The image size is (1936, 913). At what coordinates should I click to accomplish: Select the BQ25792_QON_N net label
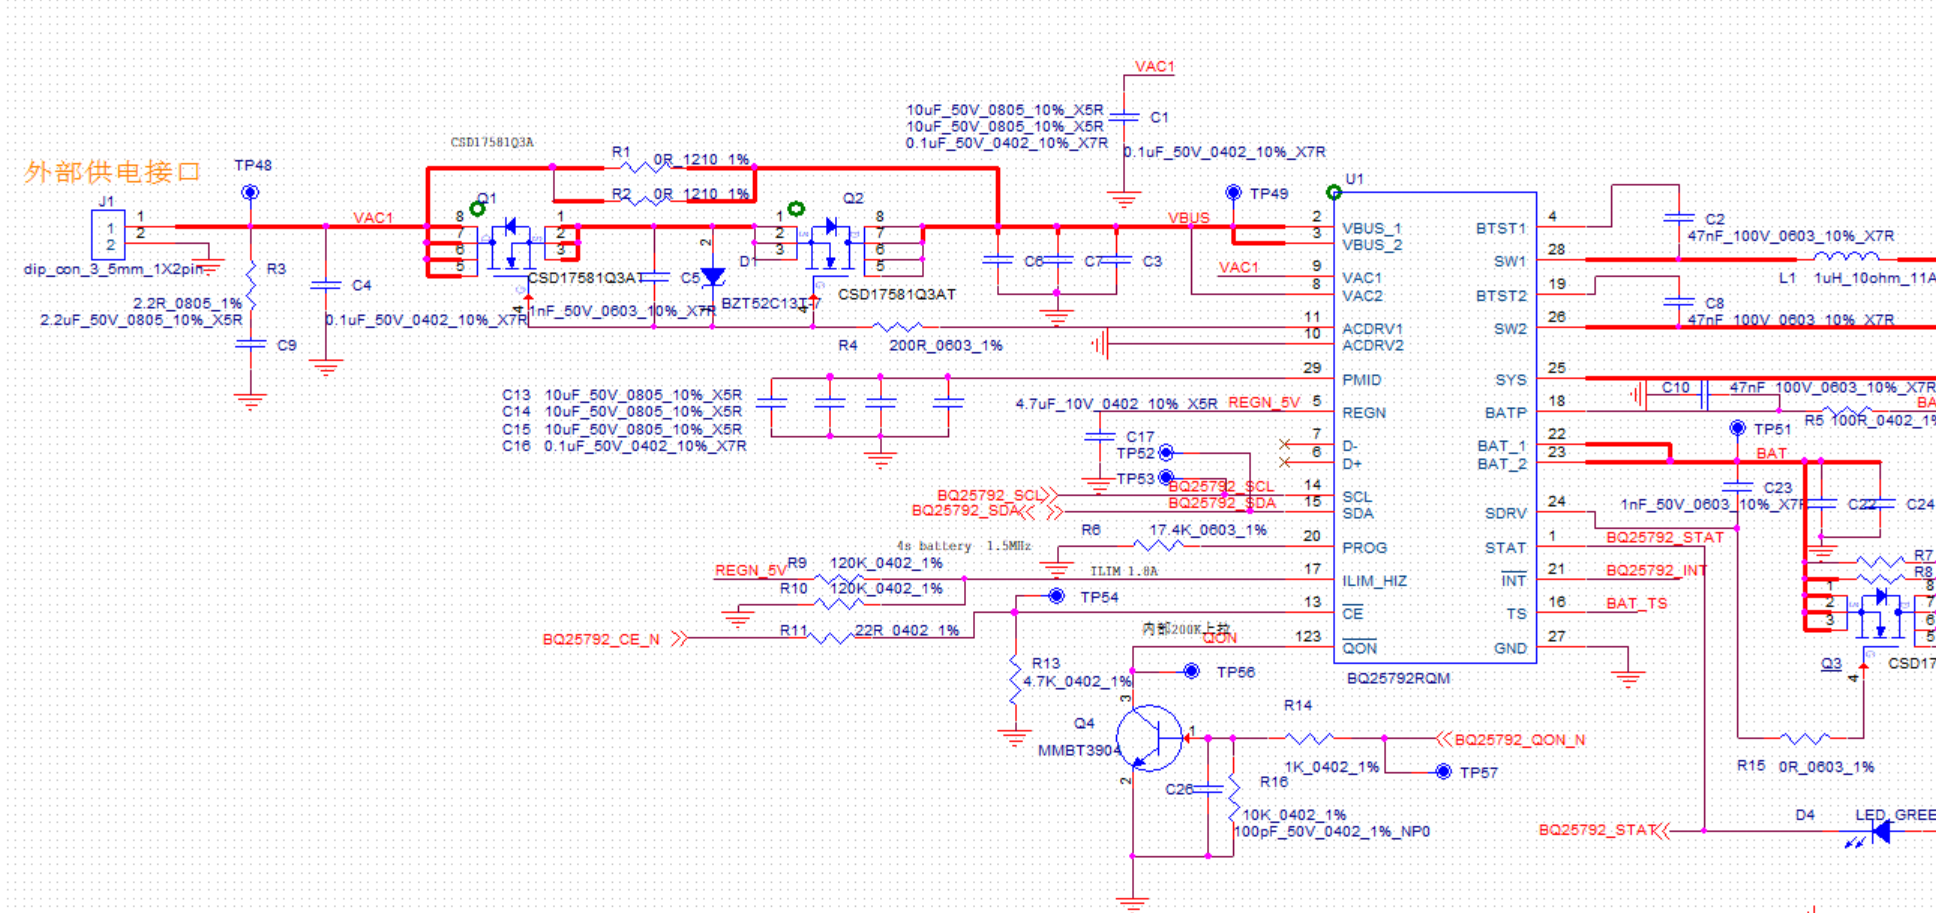[x=1520, y=740]
